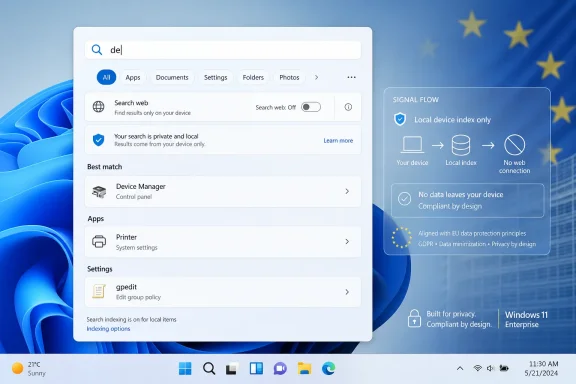The height and width of the screenshot is (384, 576).
Task: Click checkmark icon beside "No data leaves your device"
Action: [x=404, y=199]
